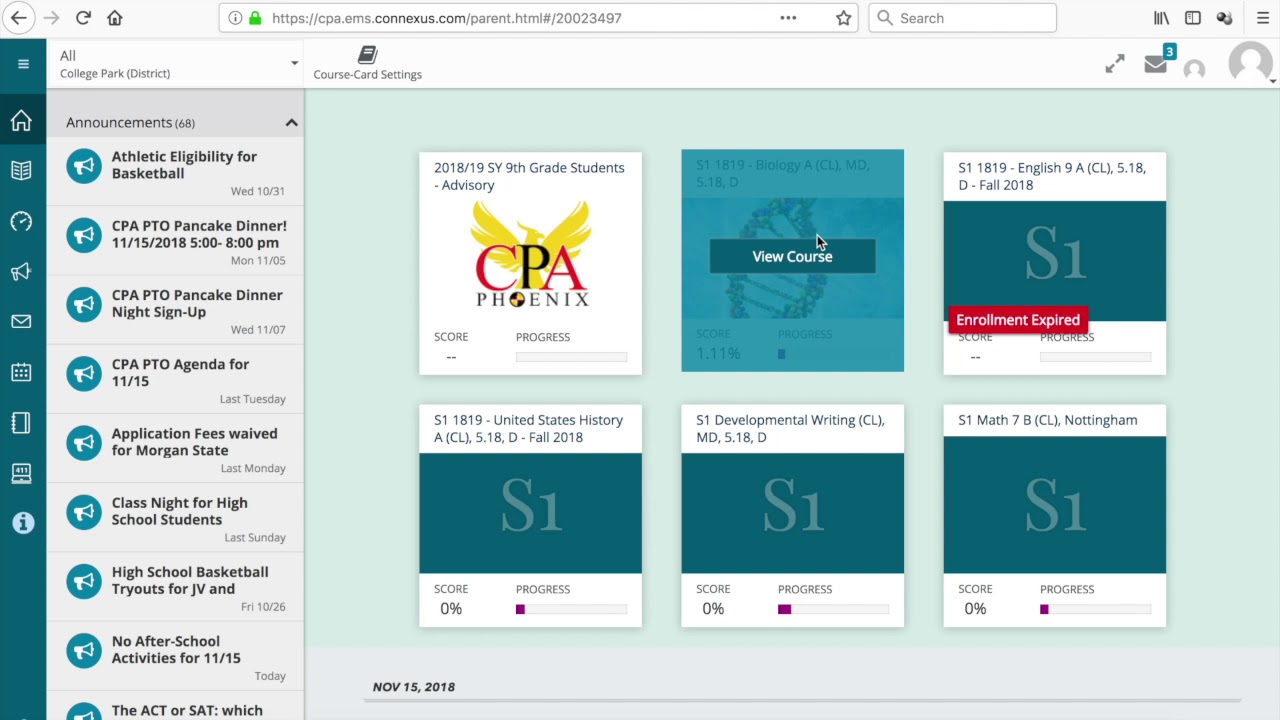Go back with the browser back arrow

pyautogui.click(x=19, y=18)
